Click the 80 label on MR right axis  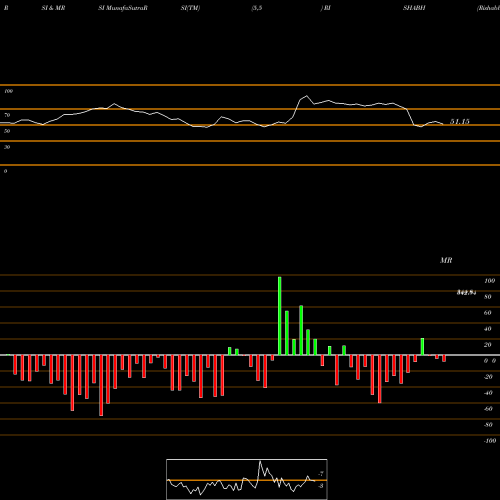coord(488,297)
